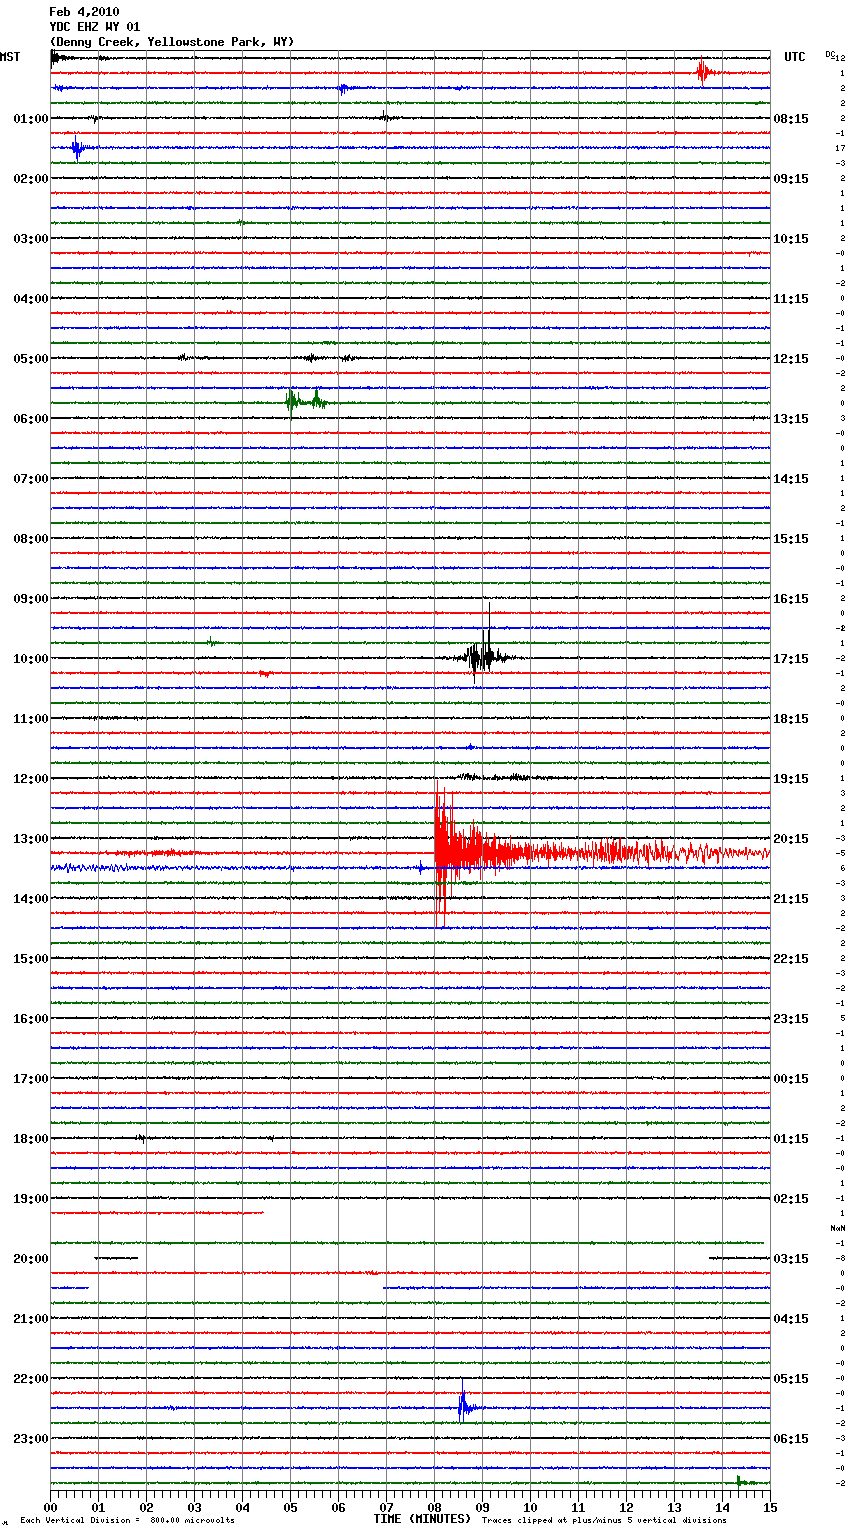
Task: Click the 12:15 UTC time label
Action: (791, 359)
